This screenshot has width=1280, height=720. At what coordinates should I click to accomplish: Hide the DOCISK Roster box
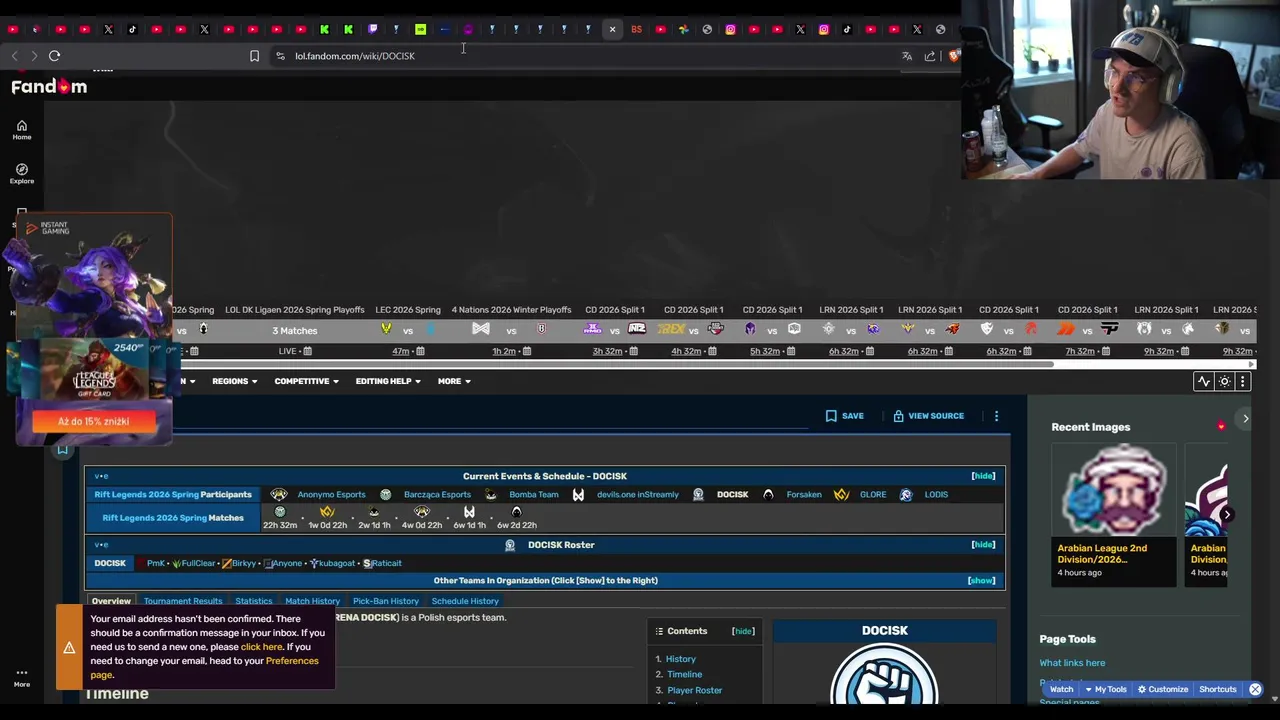[983, 545]
